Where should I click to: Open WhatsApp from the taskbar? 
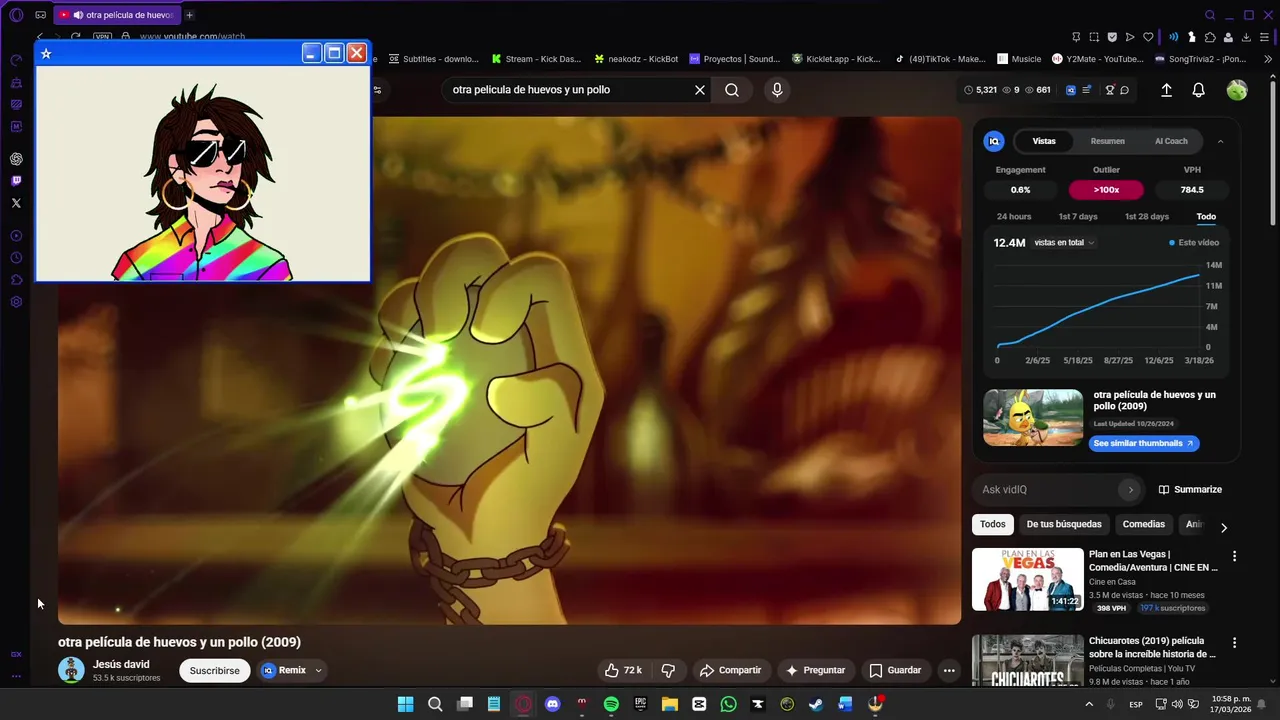tap(728, 704)
